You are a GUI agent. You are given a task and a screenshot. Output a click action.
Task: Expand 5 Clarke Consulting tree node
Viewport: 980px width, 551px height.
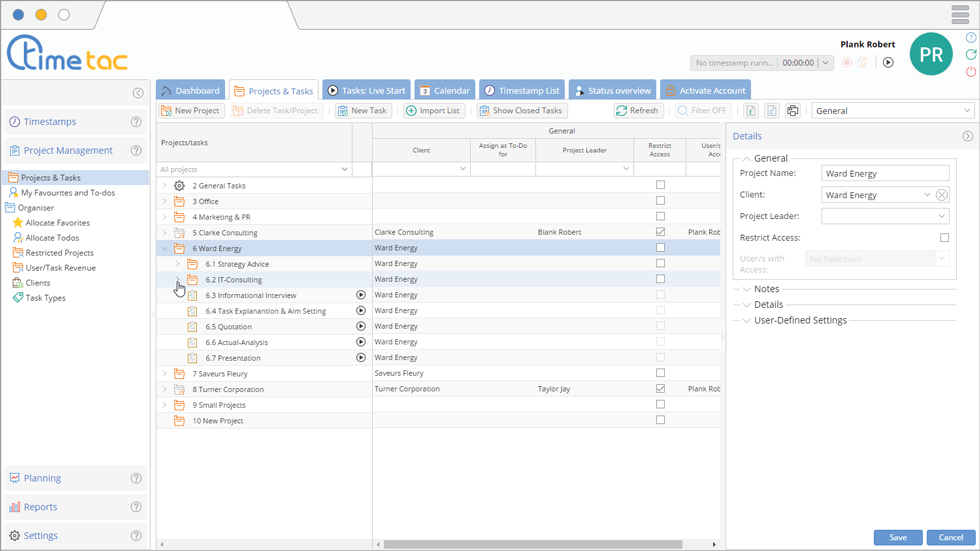(x=164, y=232)
